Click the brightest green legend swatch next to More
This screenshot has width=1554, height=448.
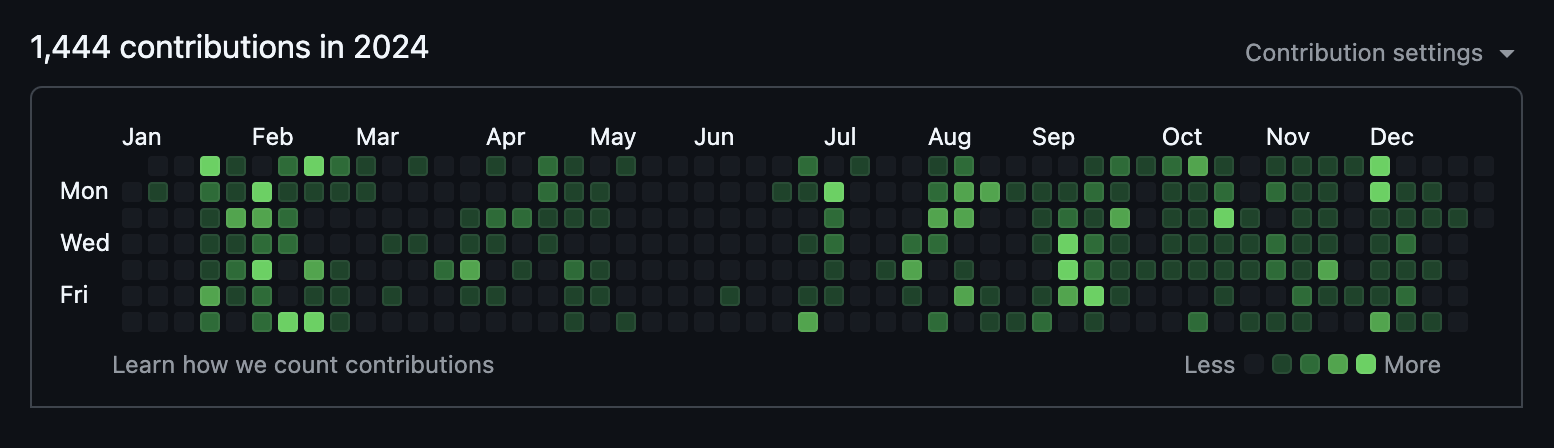click(x=1366, y=364)
